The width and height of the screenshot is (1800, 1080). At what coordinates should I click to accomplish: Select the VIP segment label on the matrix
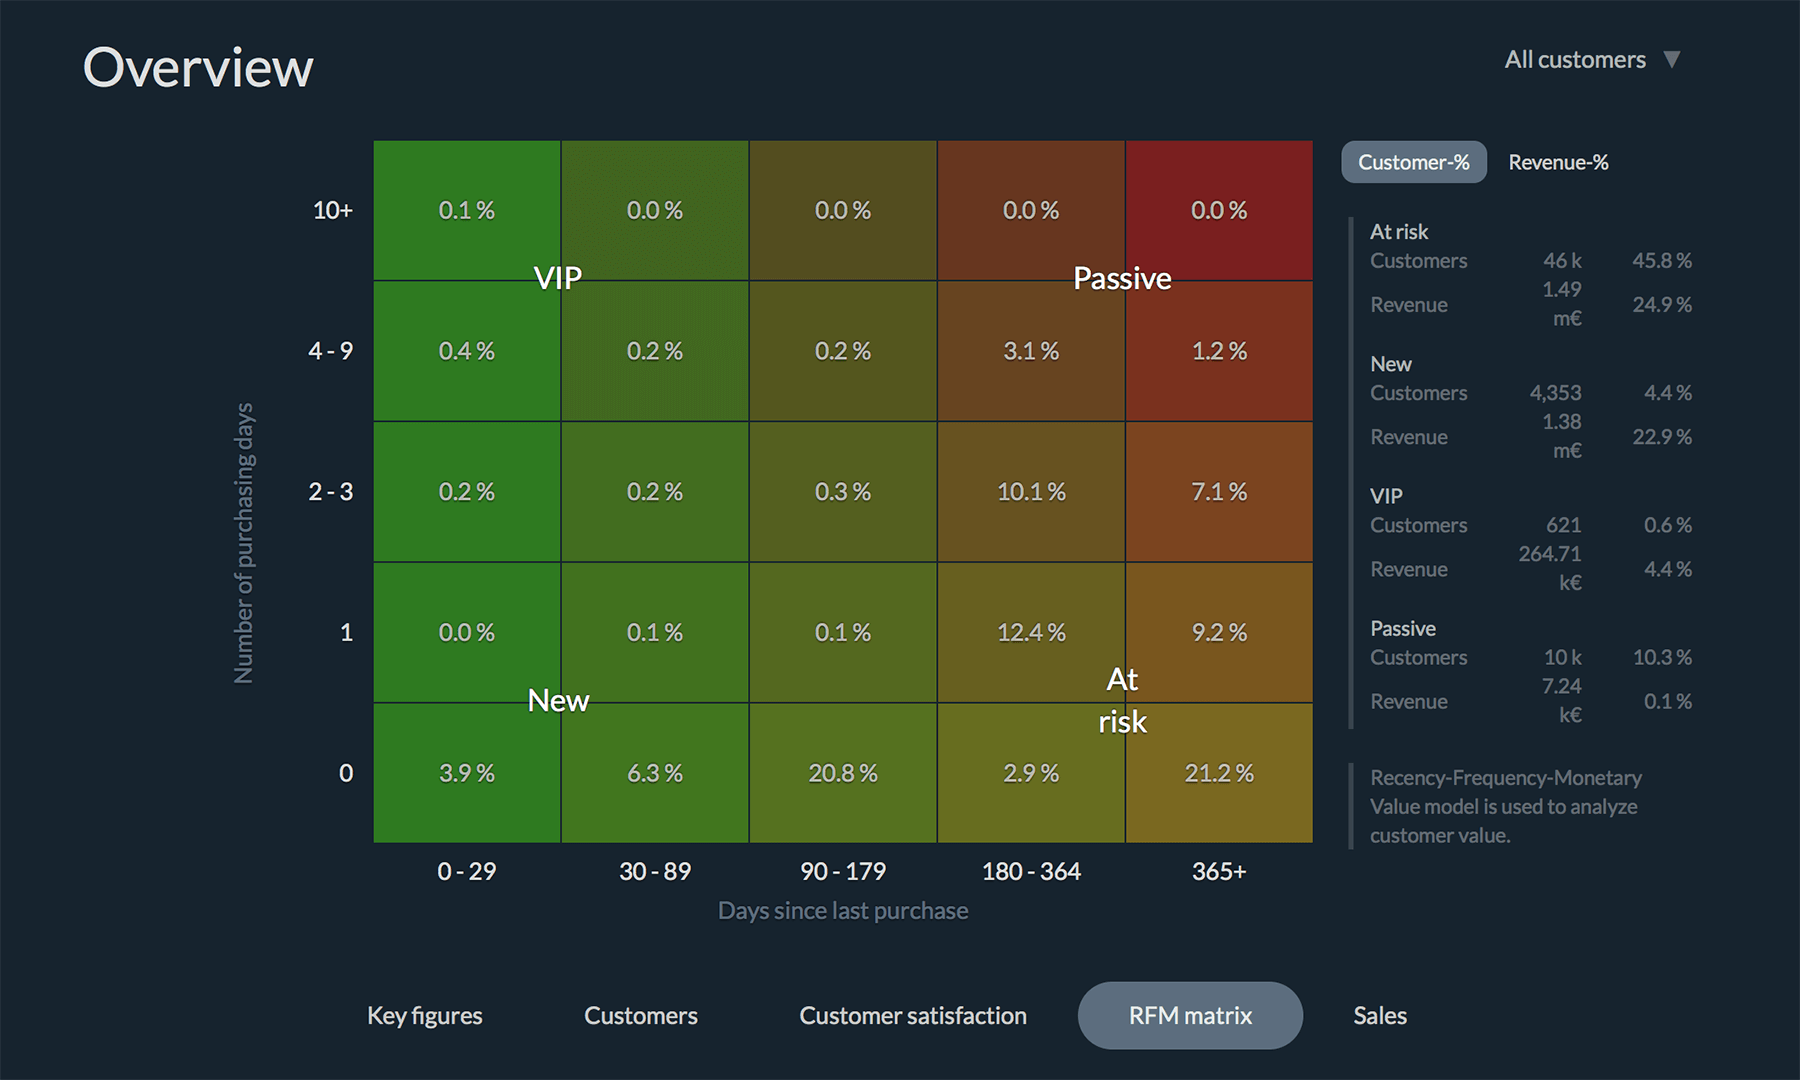click(557, 278)
